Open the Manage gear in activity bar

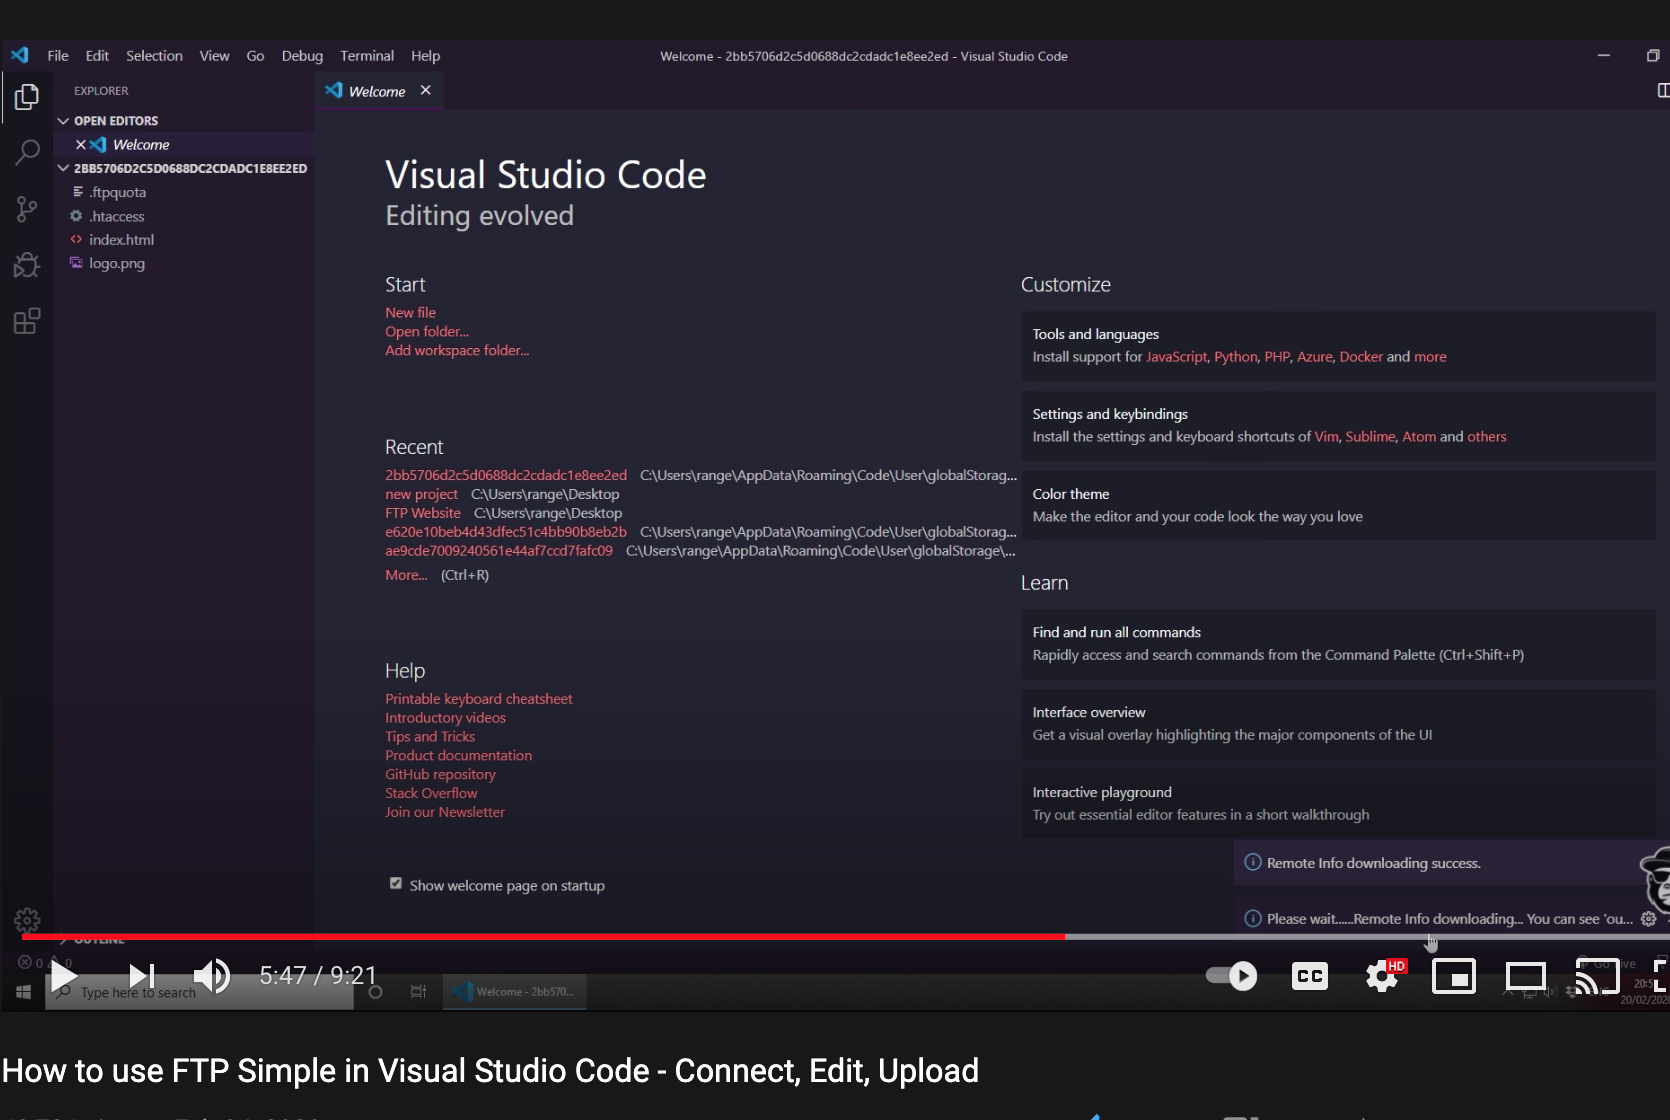point(27,920)
